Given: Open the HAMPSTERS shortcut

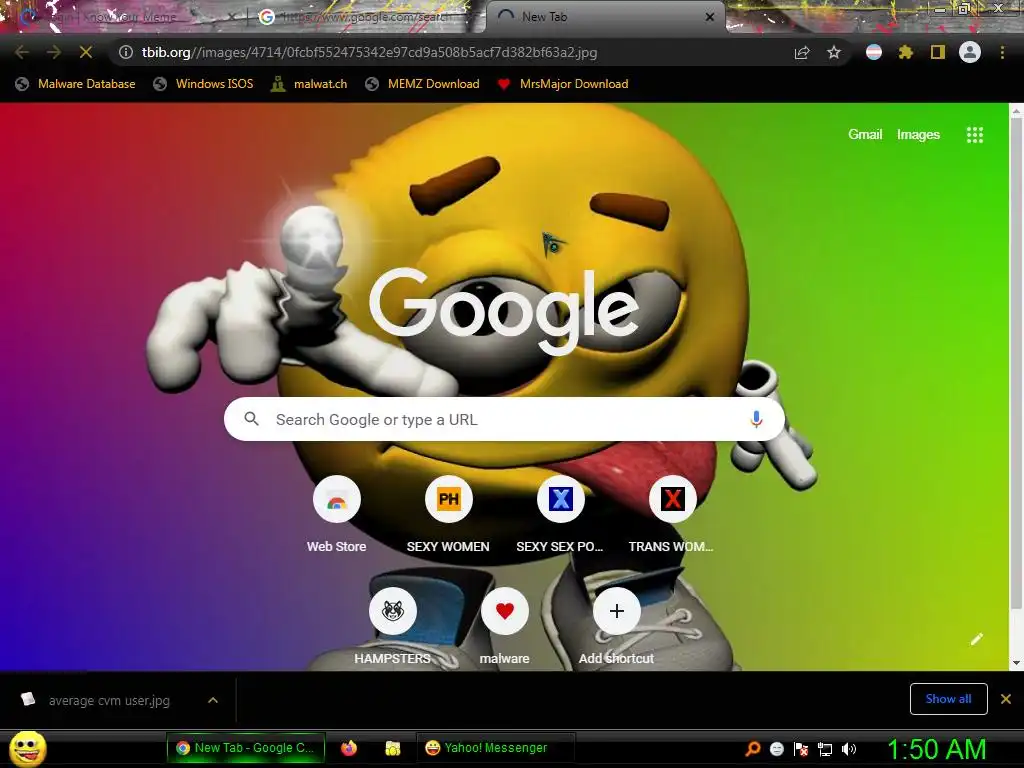Looking at the screenshot, I should point(392,626).
